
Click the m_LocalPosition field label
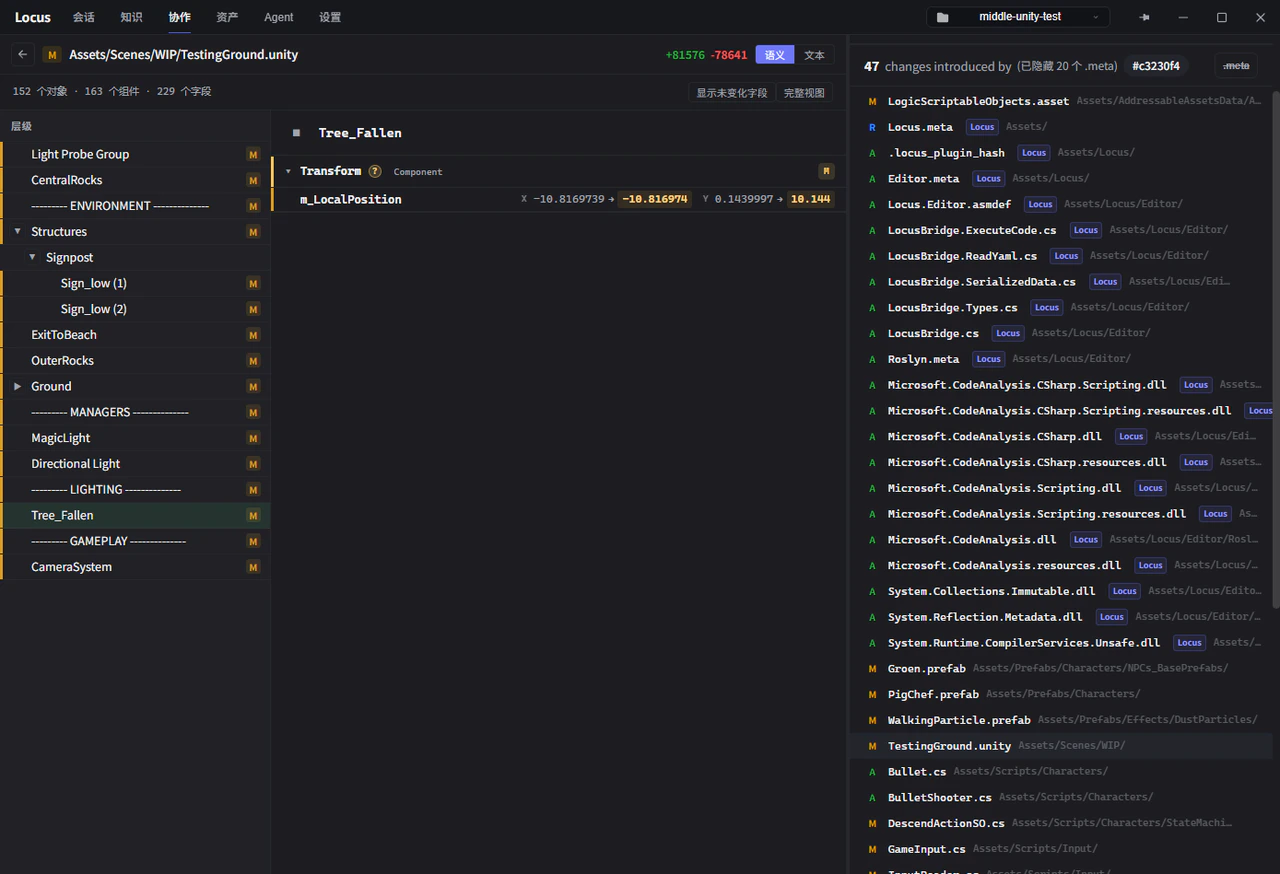351,199
